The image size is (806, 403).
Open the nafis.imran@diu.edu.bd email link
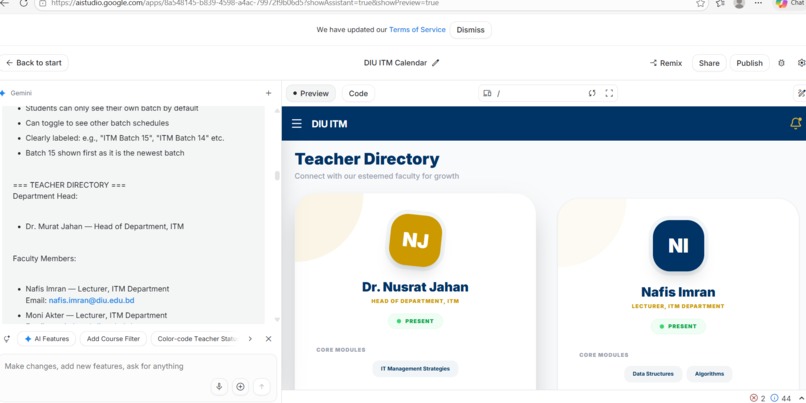pos(91,301)
